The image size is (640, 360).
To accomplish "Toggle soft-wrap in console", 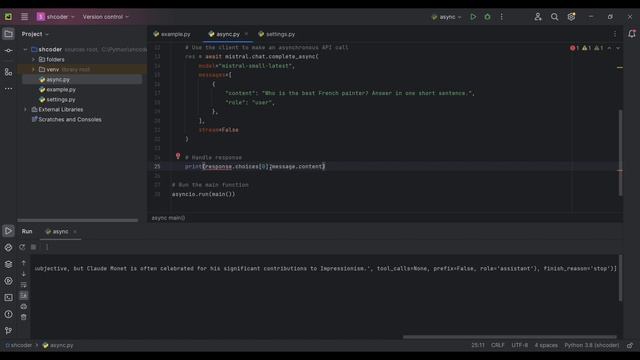I will pos(24,284).
